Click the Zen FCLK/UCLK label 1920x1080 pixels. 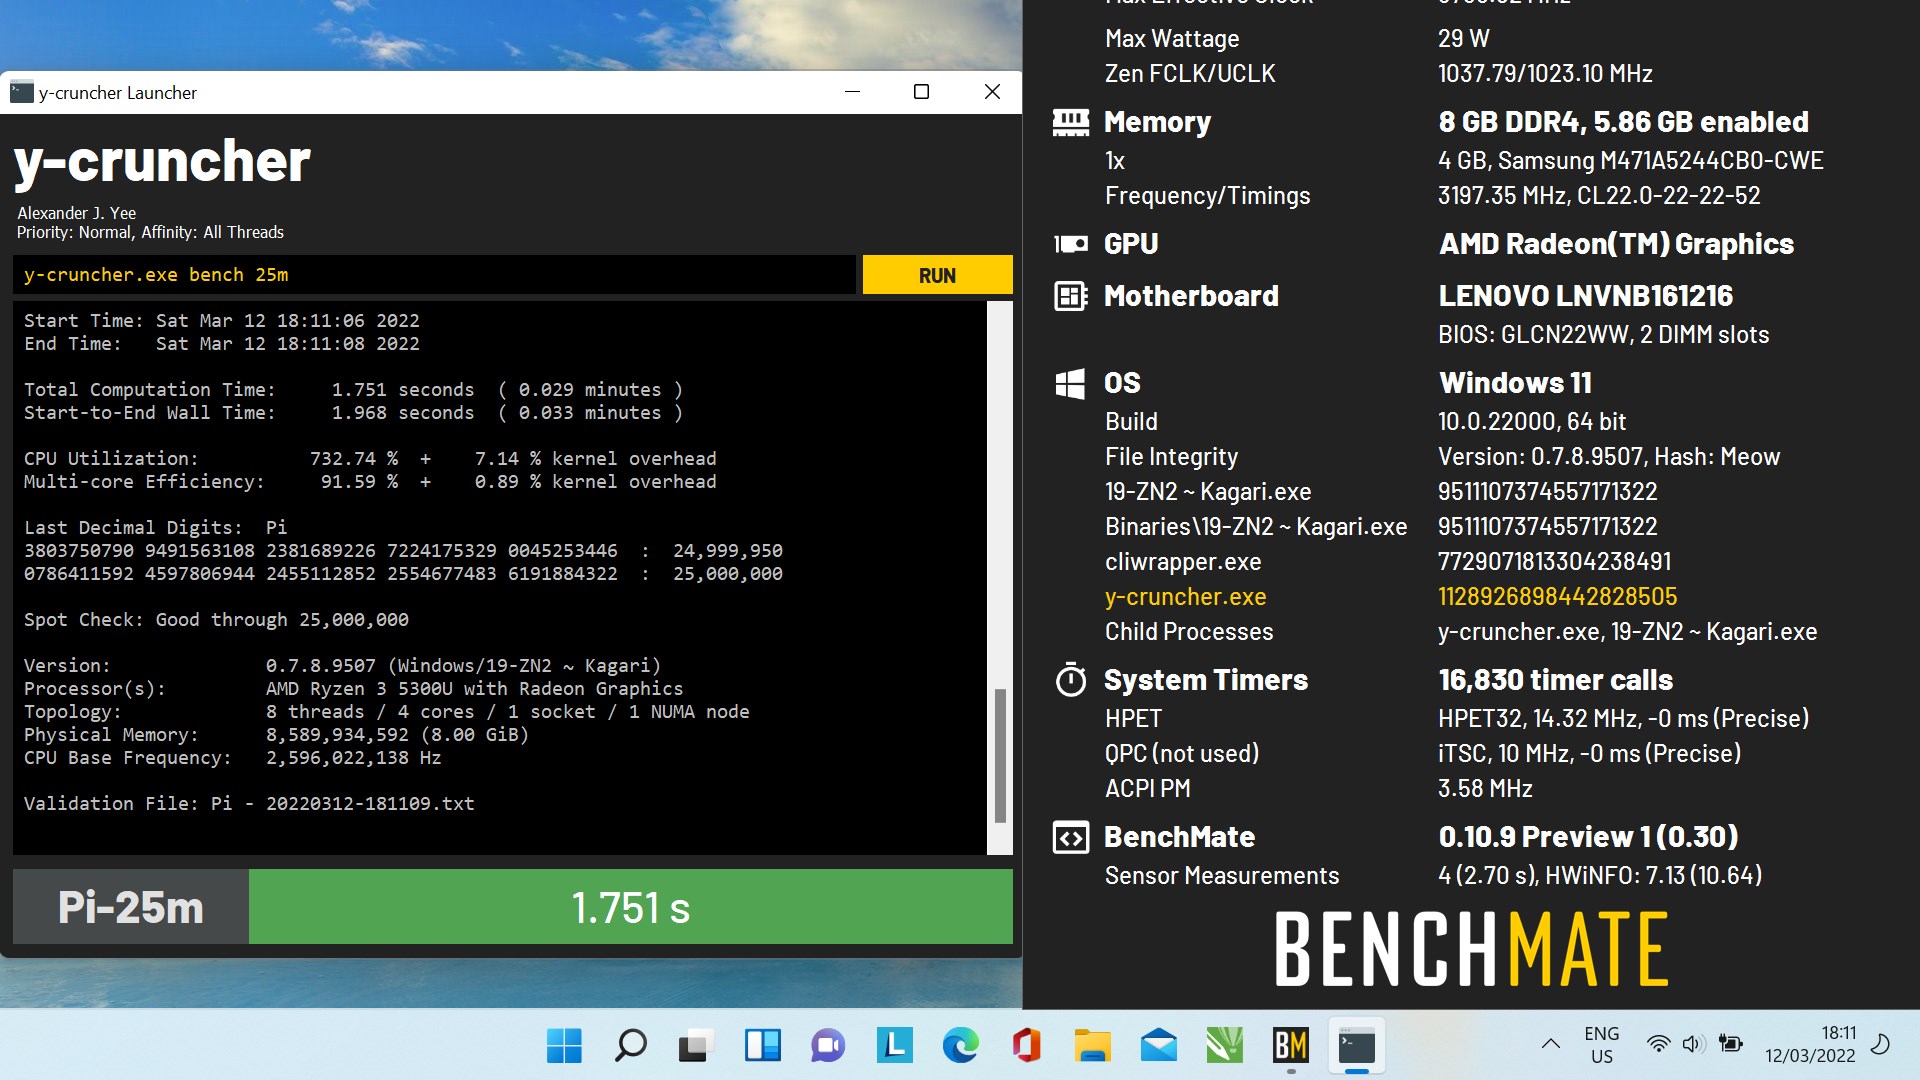pyautogui.click(x=1190, y=74)
